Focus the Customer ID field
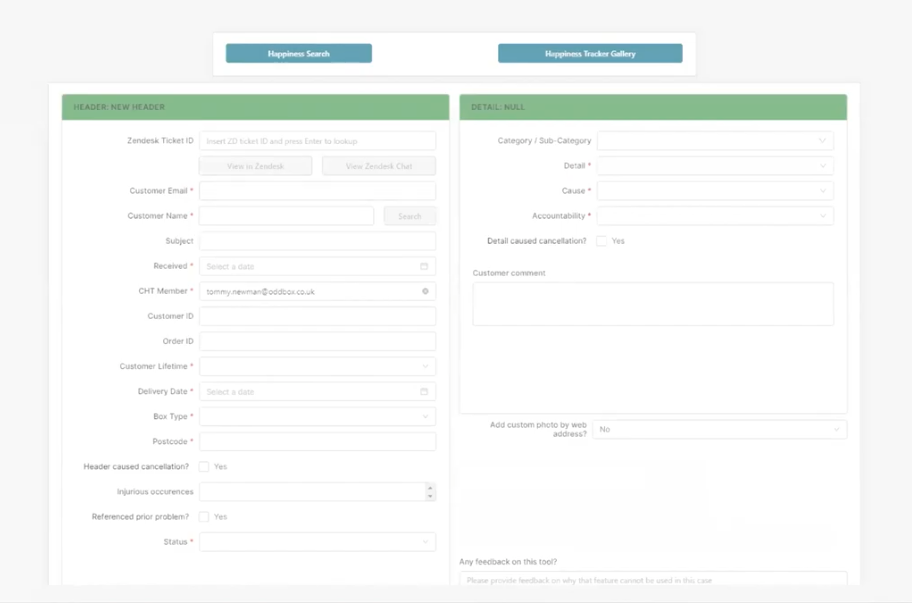 (x=318, y=316)
